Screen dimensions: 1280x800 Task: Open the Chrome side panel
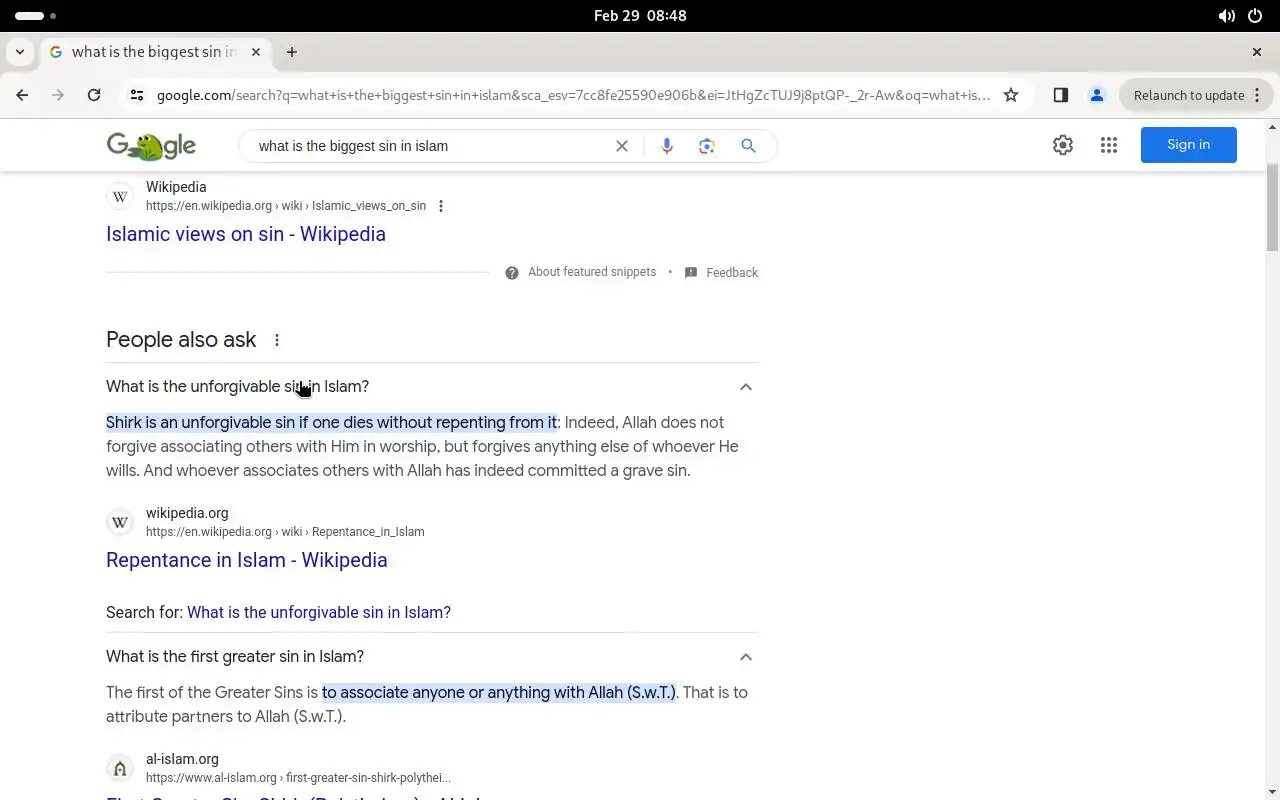tap(1061, 95)
